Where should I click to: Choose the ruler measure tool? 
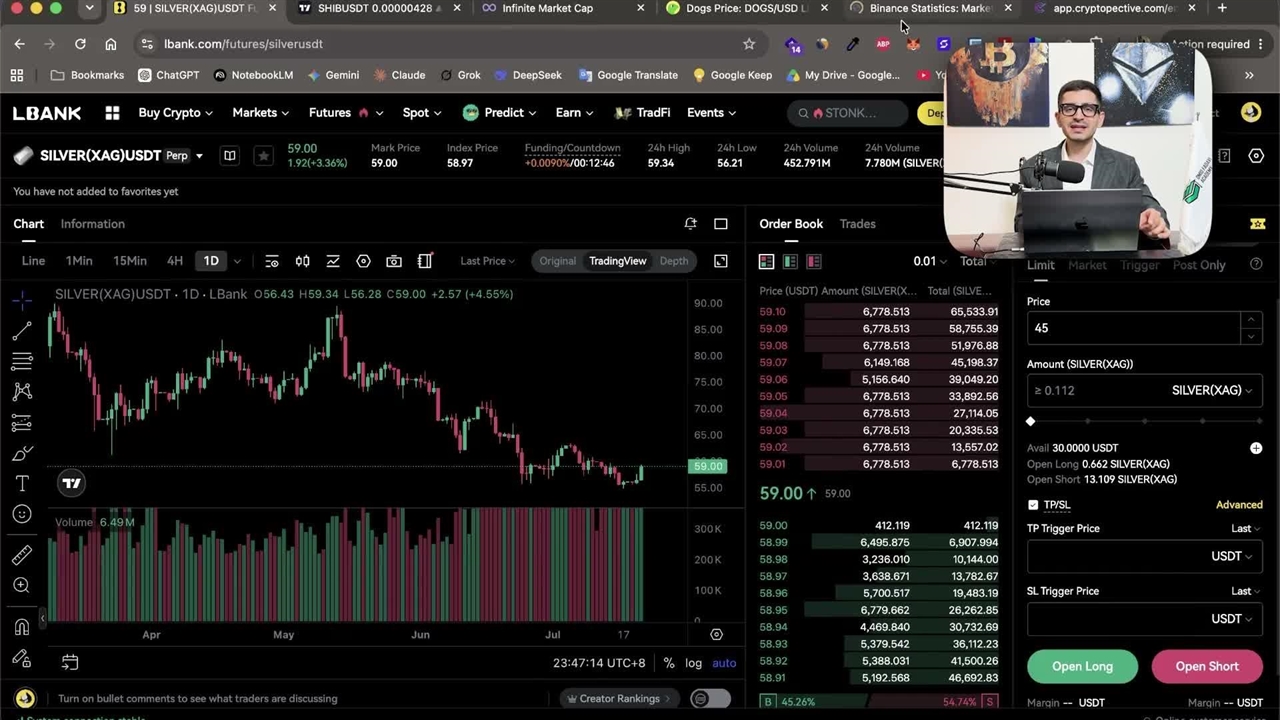(x=22, y=555)
